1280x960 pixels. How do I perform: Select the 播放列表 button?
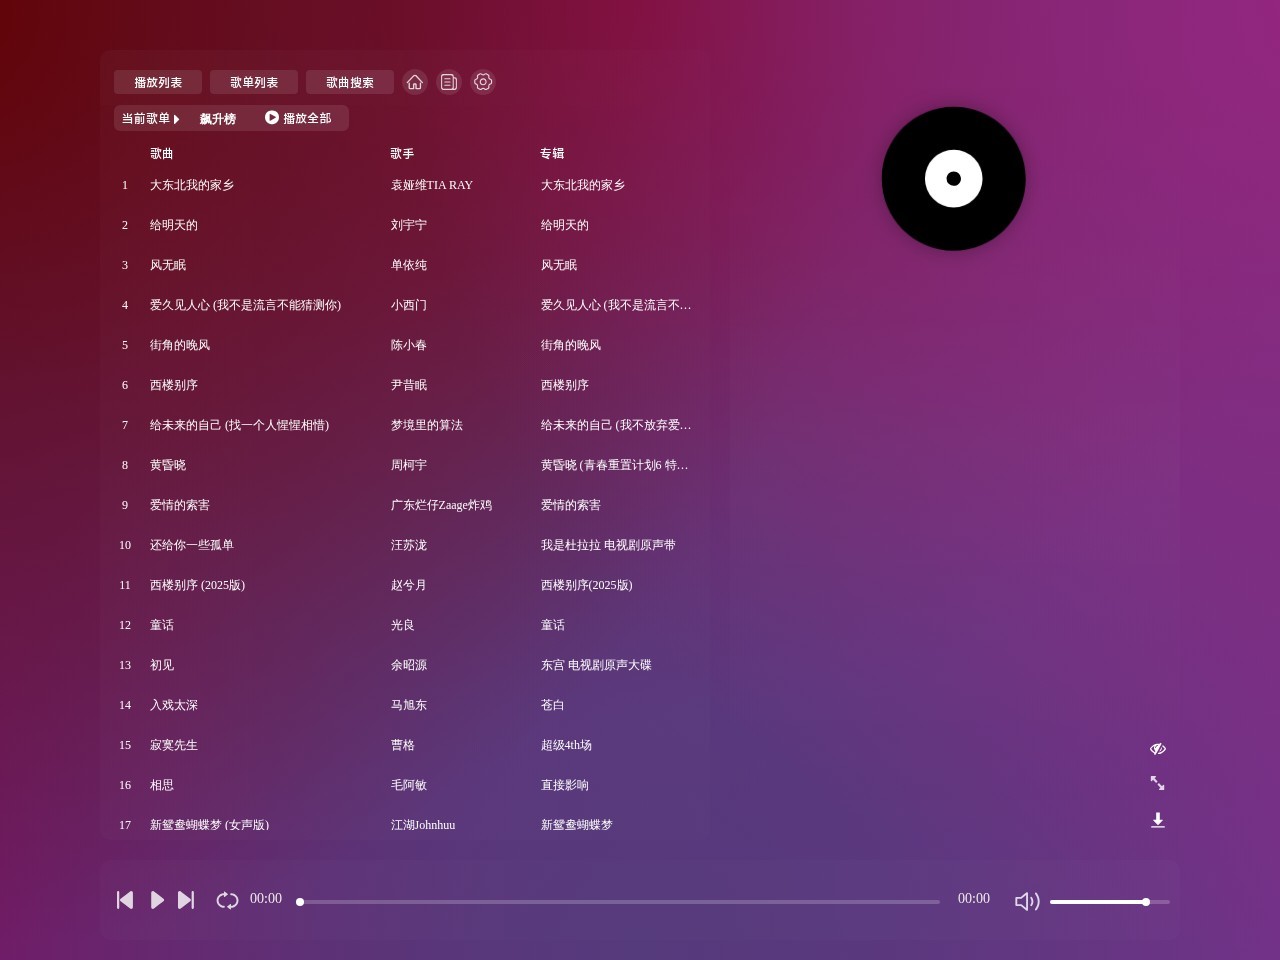(x=157, y=82)
